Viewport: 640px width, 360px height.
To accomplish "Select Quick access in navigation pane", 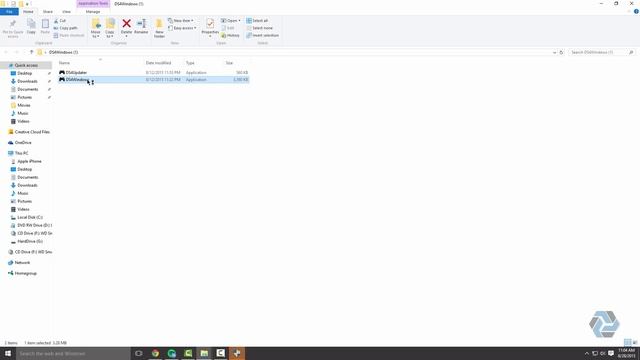I will (26, 65).
